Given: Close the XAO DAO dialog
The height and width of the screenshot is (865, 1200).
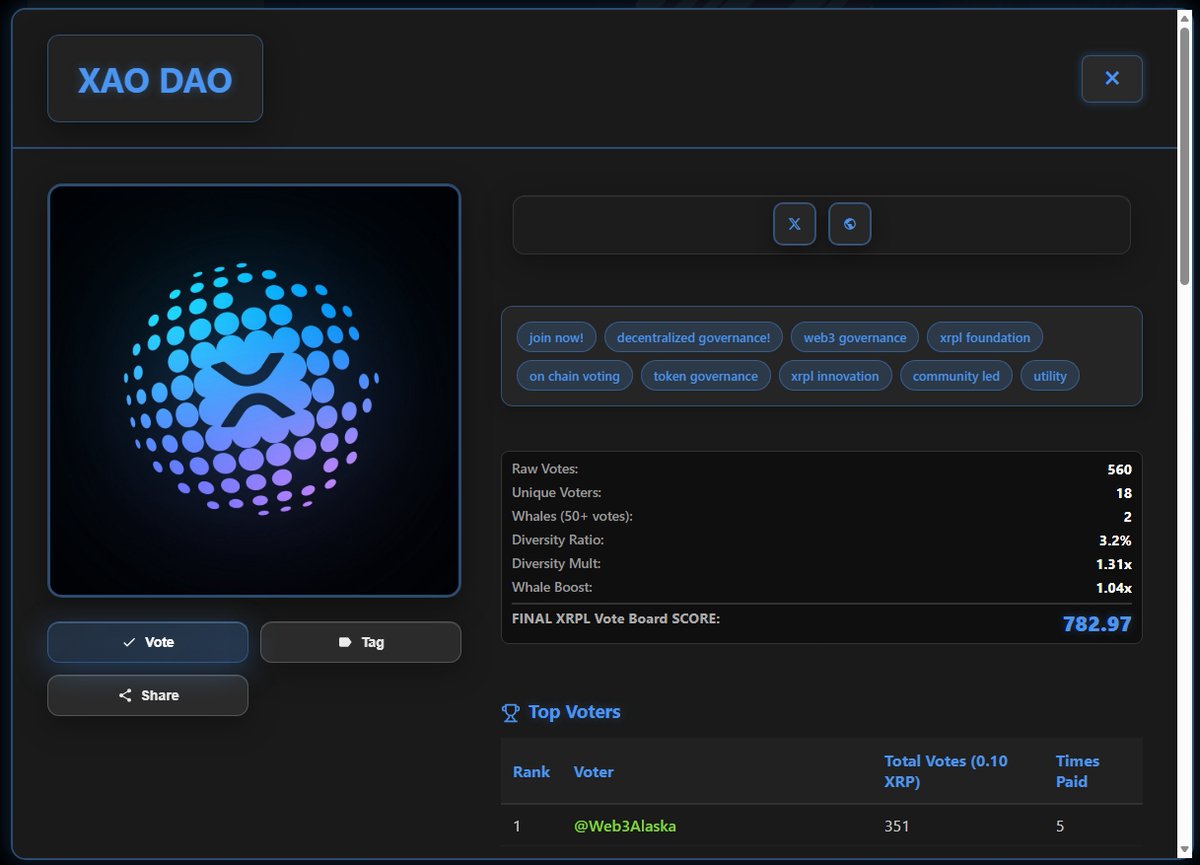Looking at the screenshot, I should 1112,78.
